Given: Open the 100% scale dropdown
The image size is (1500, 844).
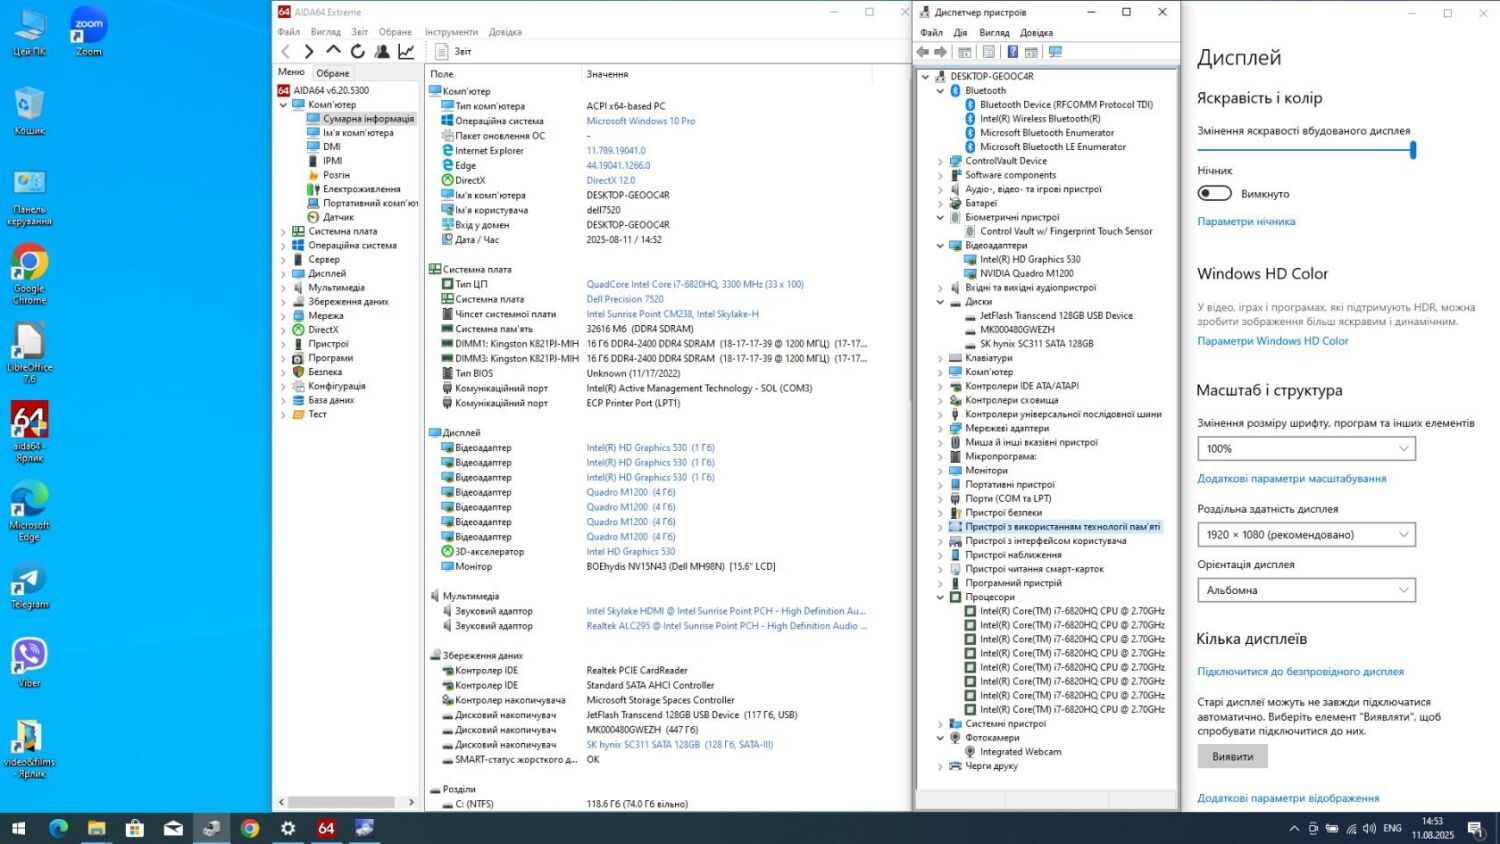Looking at the screenshot, I should tap(1306, 449).
